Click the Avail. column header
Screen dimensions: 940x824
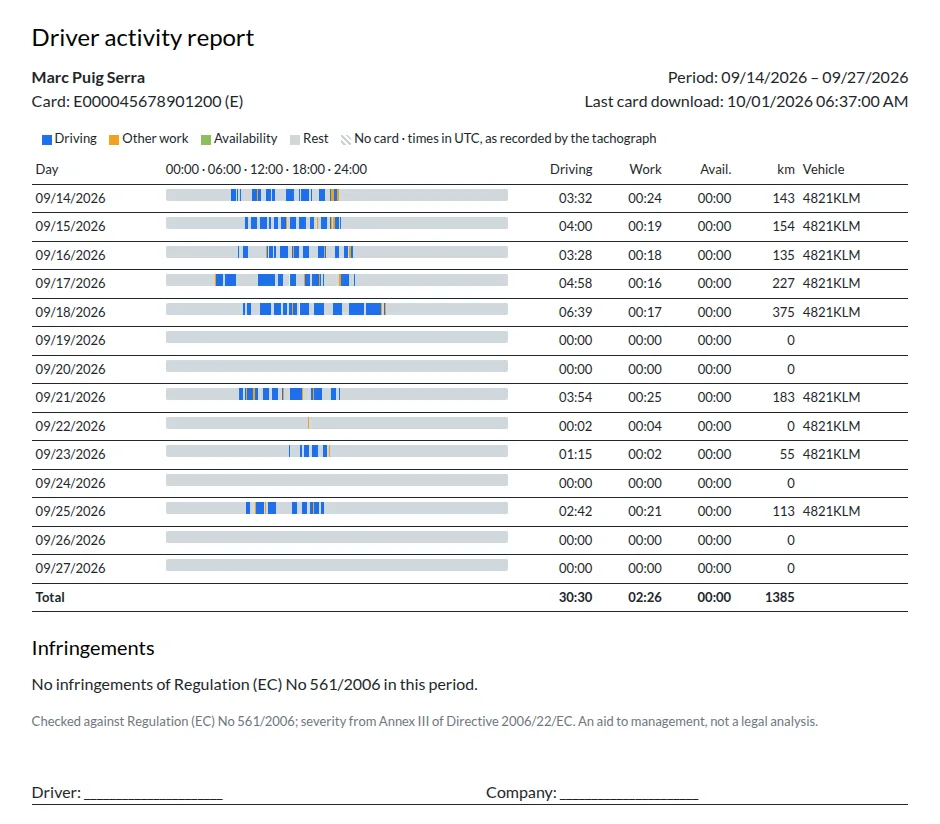[715, 170]
